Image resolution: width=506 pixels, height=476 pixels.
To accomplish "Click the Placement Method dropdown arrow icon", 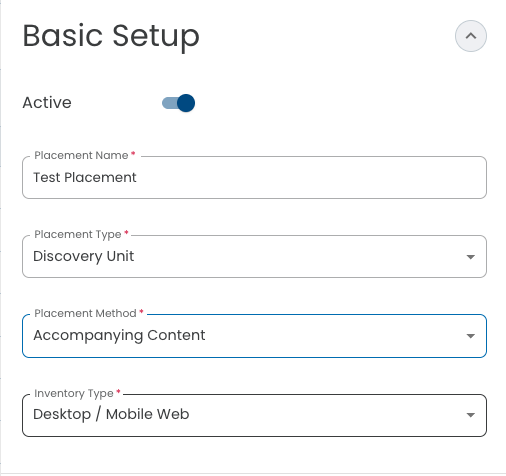I will click(x=470, y=336).
